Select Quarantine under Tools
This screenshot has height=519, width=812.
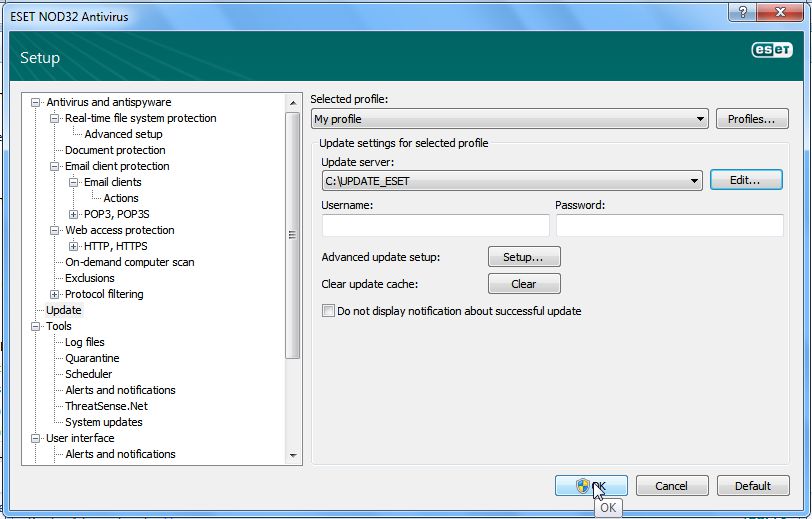click(x=92, y=358)
